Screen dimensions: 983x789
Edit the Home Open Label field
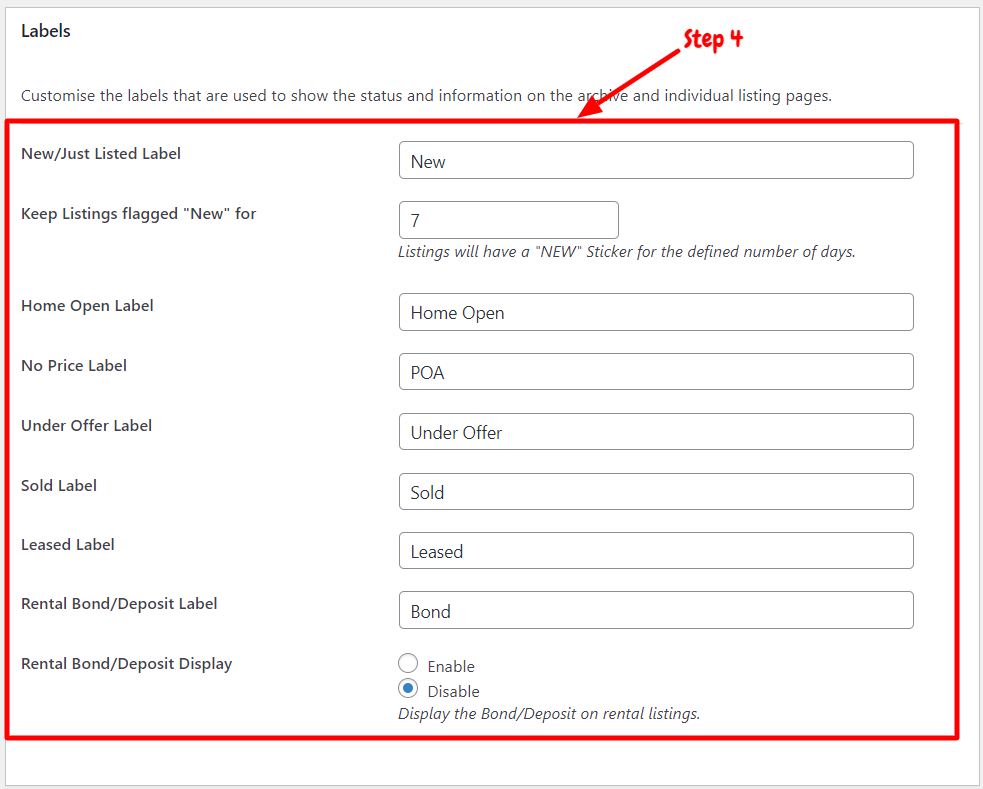coord(656,312)
